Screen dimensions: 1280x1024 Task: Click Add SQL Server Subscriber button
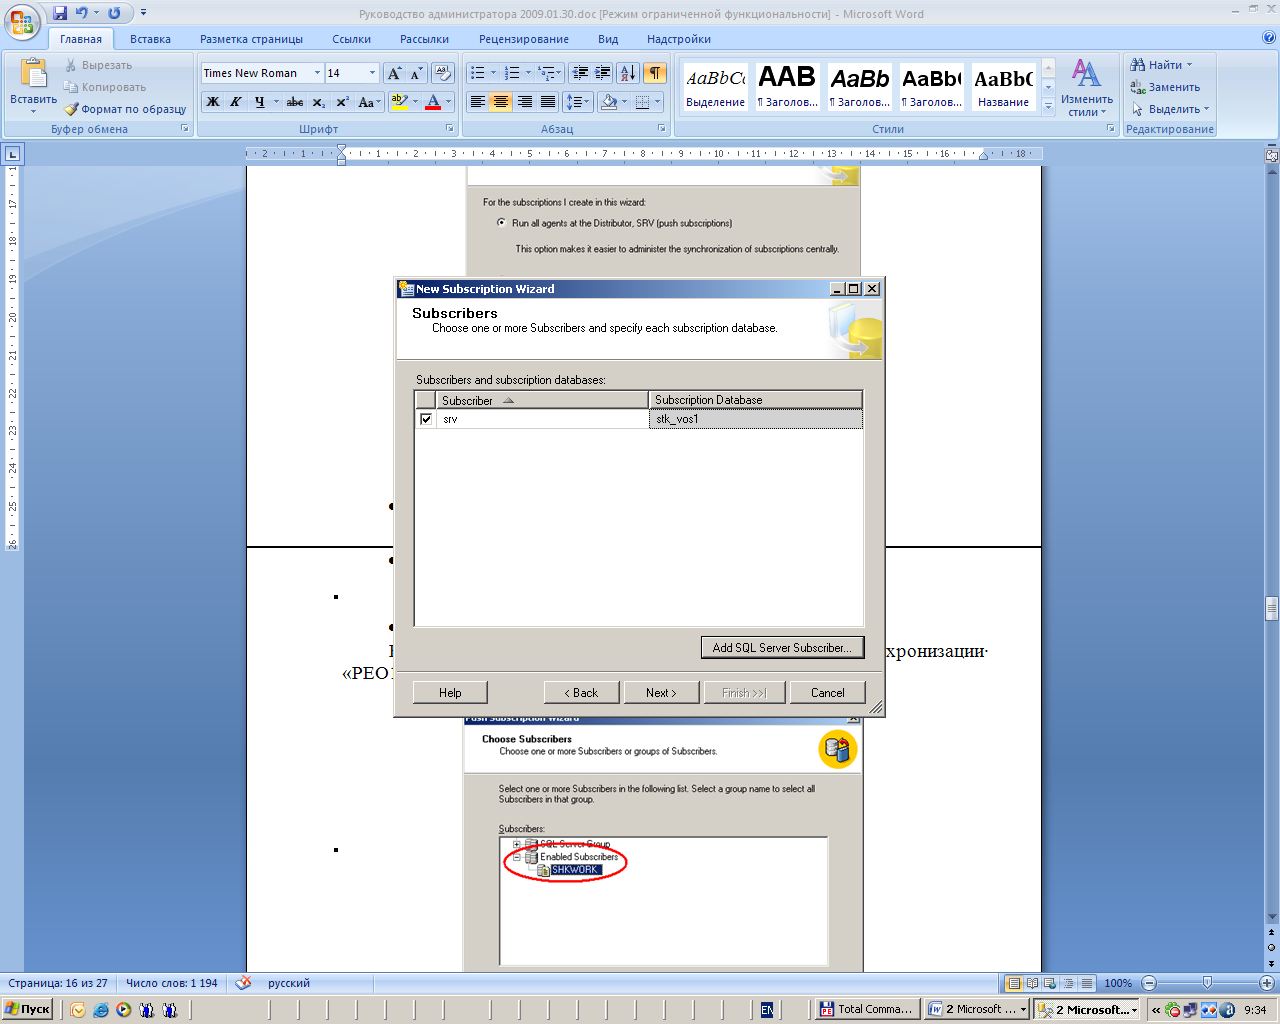tap(782, 648)
